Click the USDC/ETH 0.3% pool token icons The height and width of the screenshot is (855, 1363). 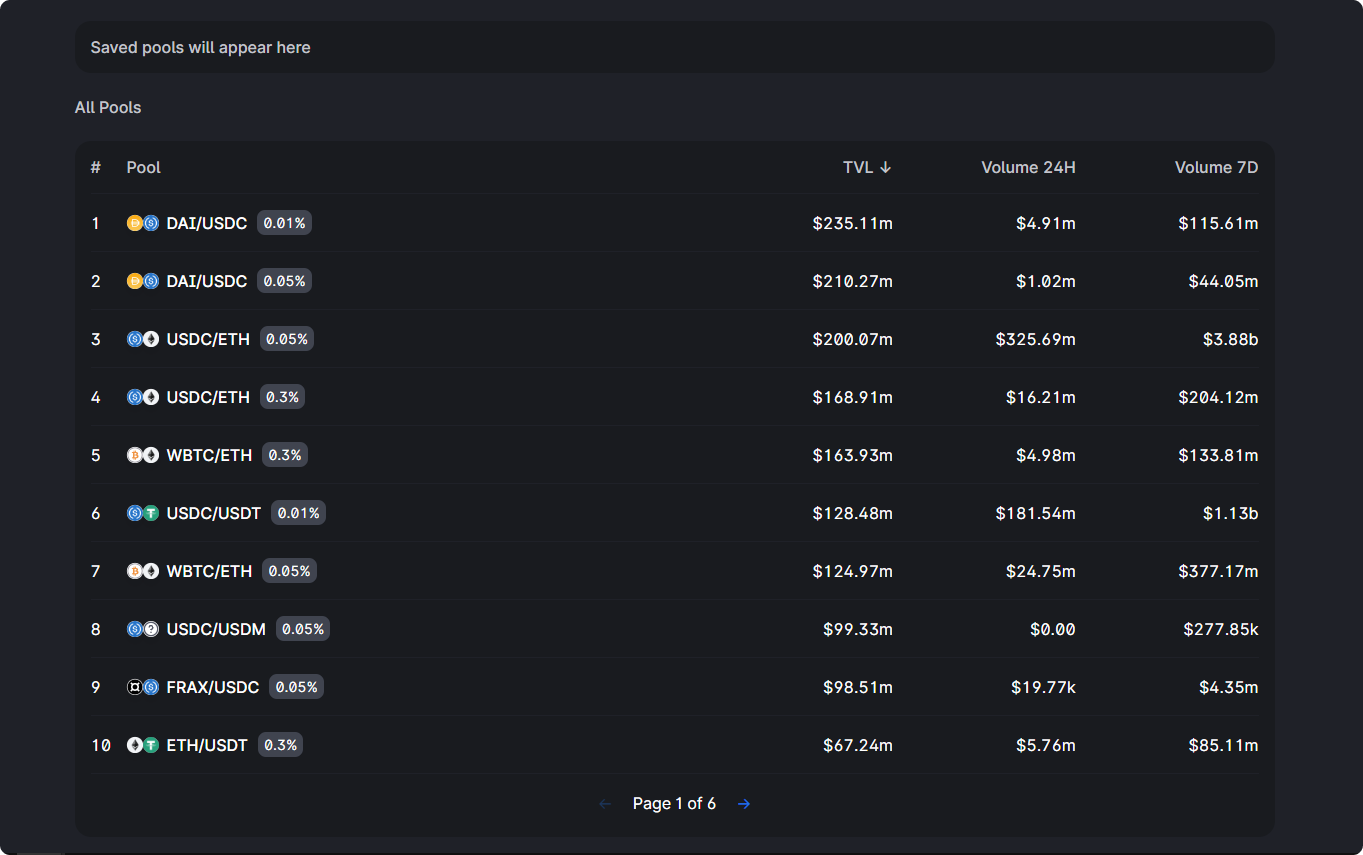(x=143, y=397)
